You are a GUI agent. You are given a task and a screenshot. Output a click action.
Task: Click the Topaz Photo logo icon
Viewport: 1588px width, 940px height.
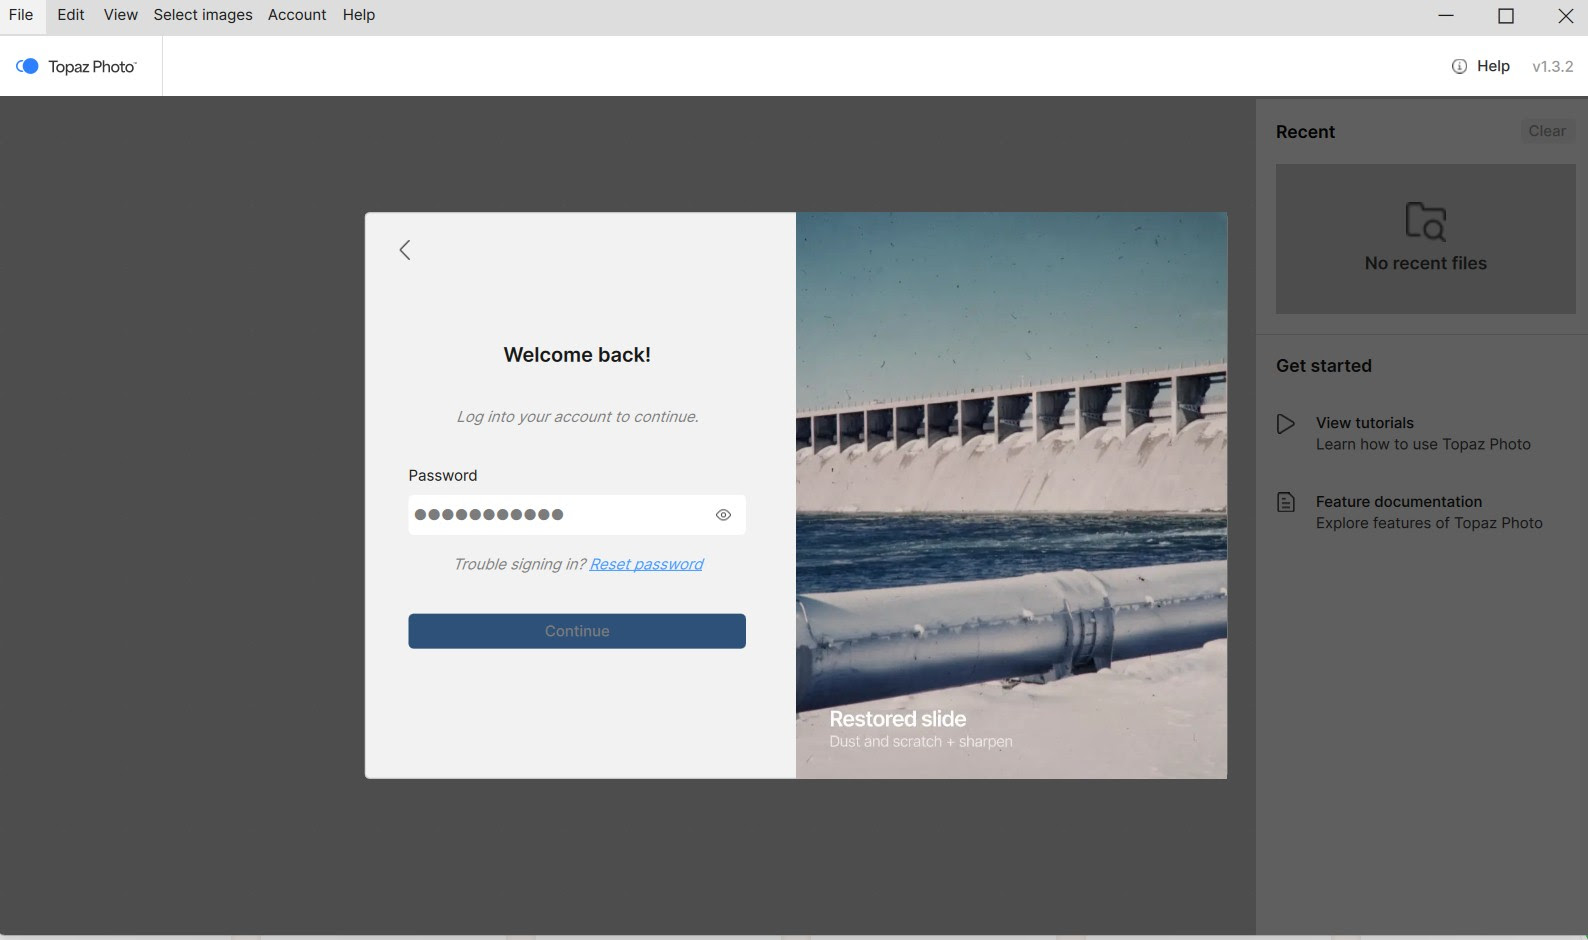(27, 66)
